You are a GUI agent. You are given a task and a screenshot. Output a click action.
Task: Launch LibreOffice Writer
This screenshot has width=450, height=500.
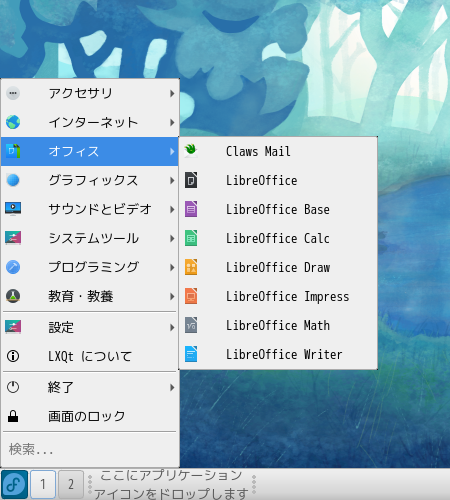coord(278,354)
